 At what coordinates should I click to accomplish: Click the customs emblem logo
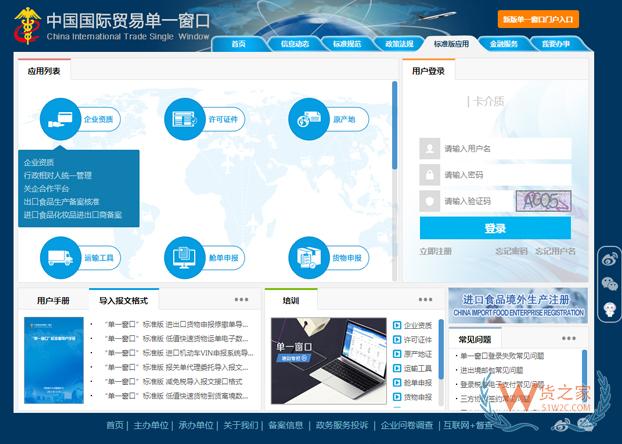(x=27, y=26)
